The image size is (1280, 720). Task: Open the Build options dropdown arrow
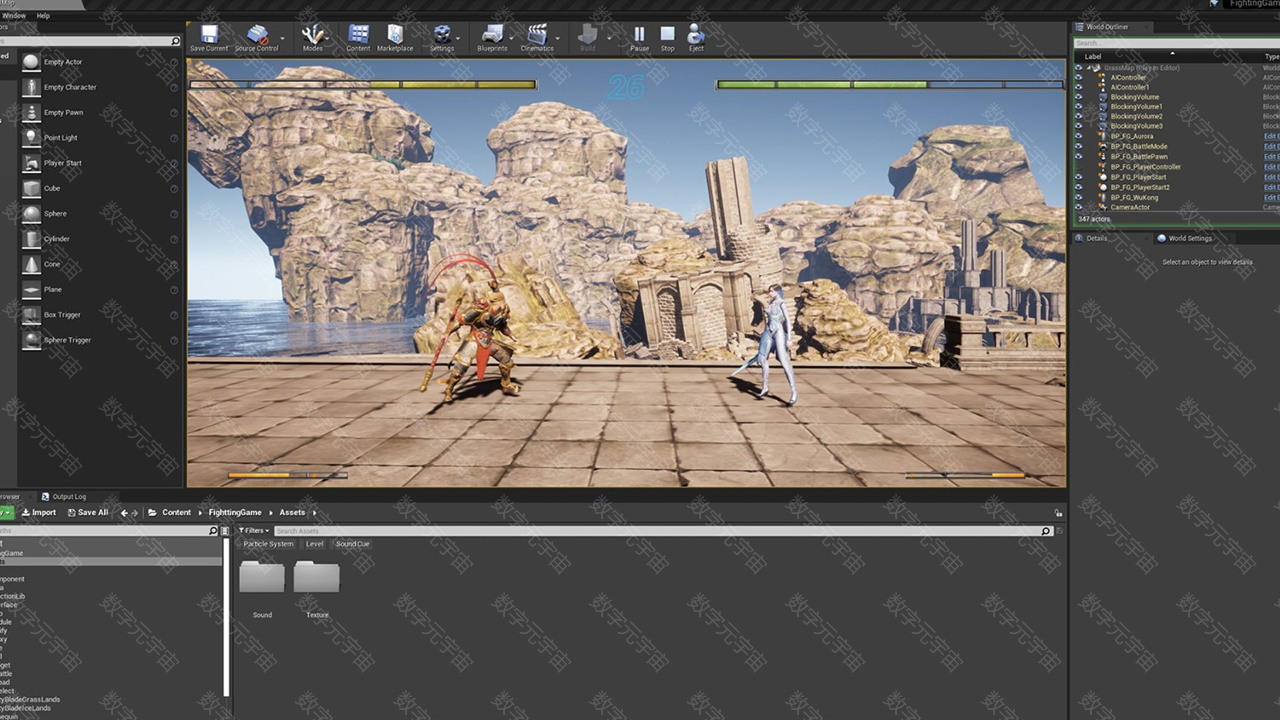[609, 38]
